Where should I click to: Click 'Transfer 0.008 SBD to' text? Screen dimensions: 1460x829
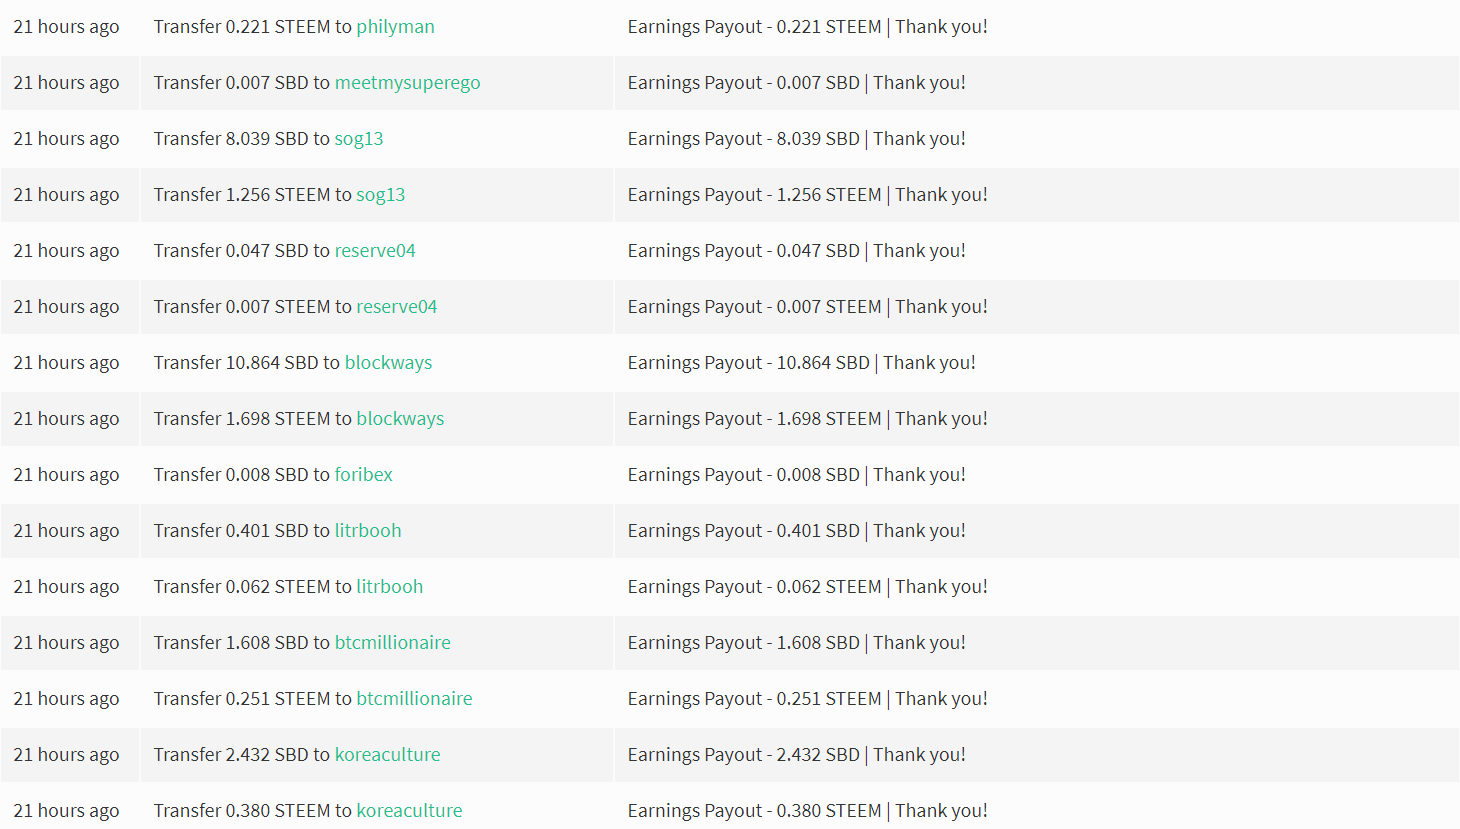click(x=242, y=475)
